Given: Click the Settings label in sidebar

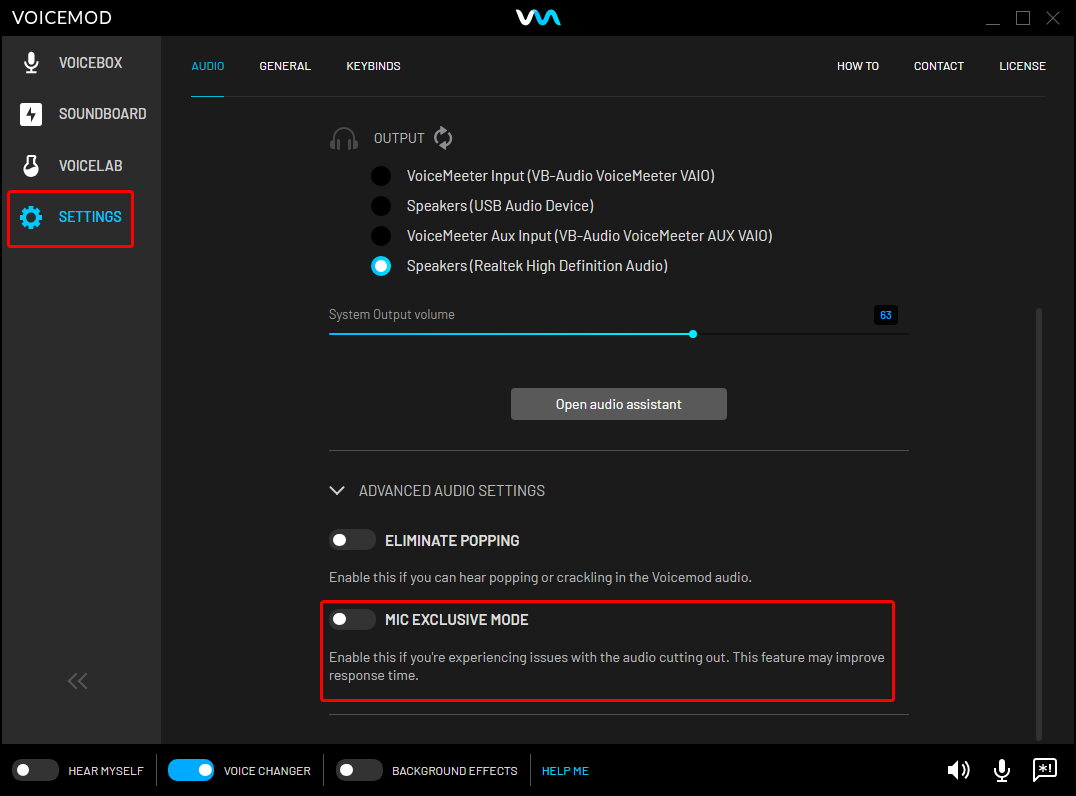Looking at the screenshot, I should pyautogui.click(x=90, y=217).
